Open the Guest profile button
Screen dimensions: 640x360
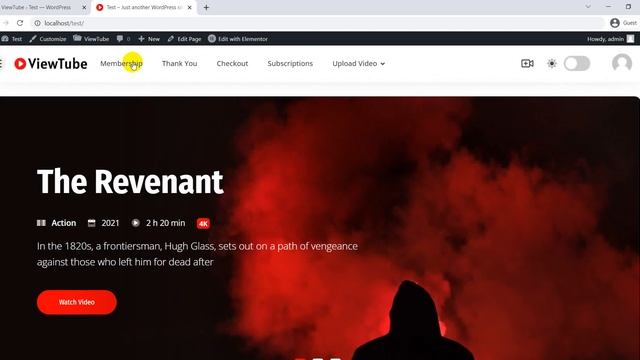coord(623,23)
